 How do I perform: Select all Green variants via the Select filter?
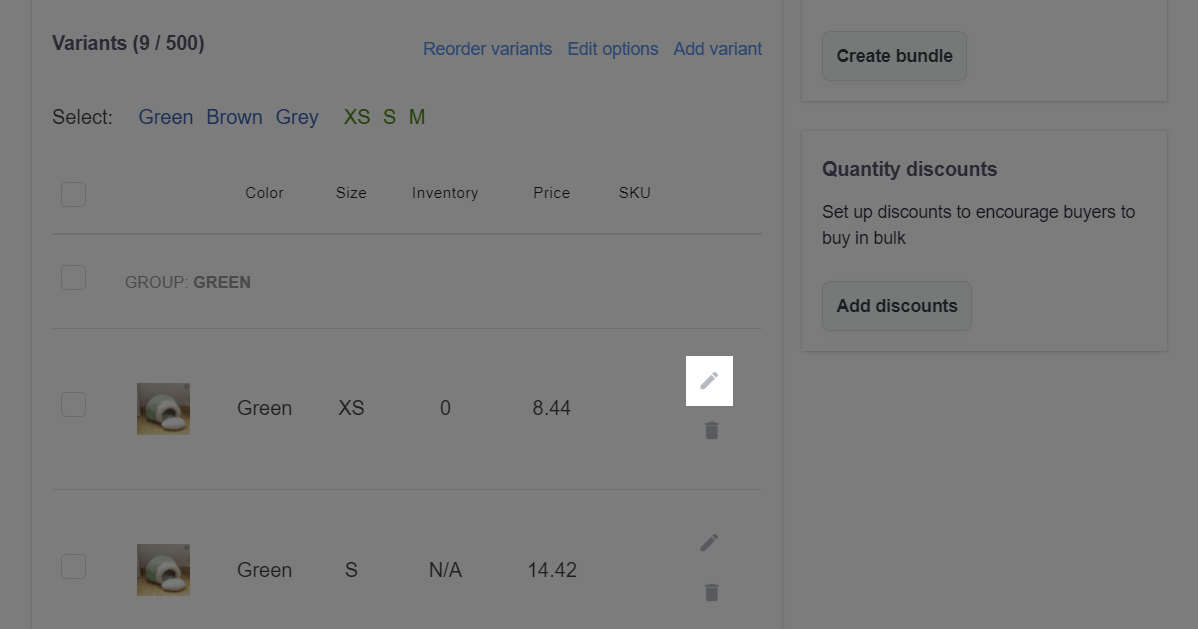[x=165, y=117]
